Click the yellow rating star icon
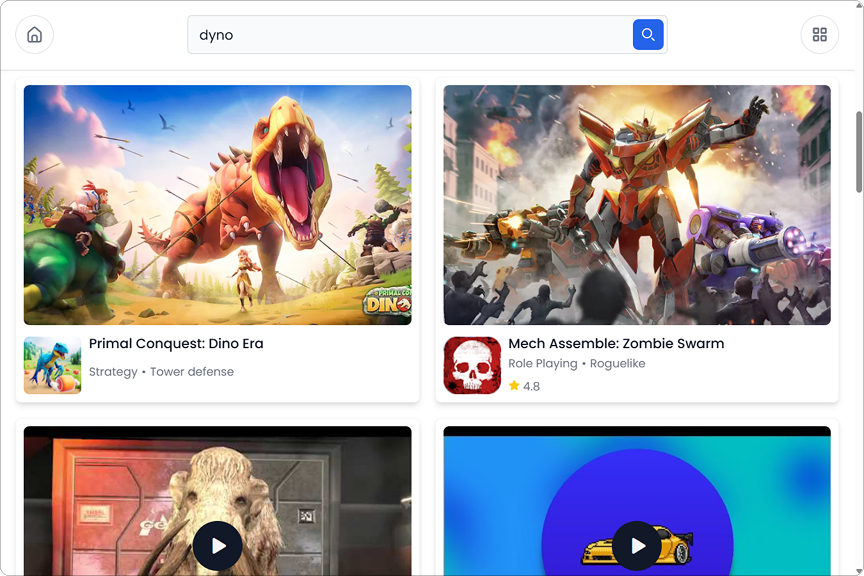The height and width of the screenshot is (576, 864). 514,385
